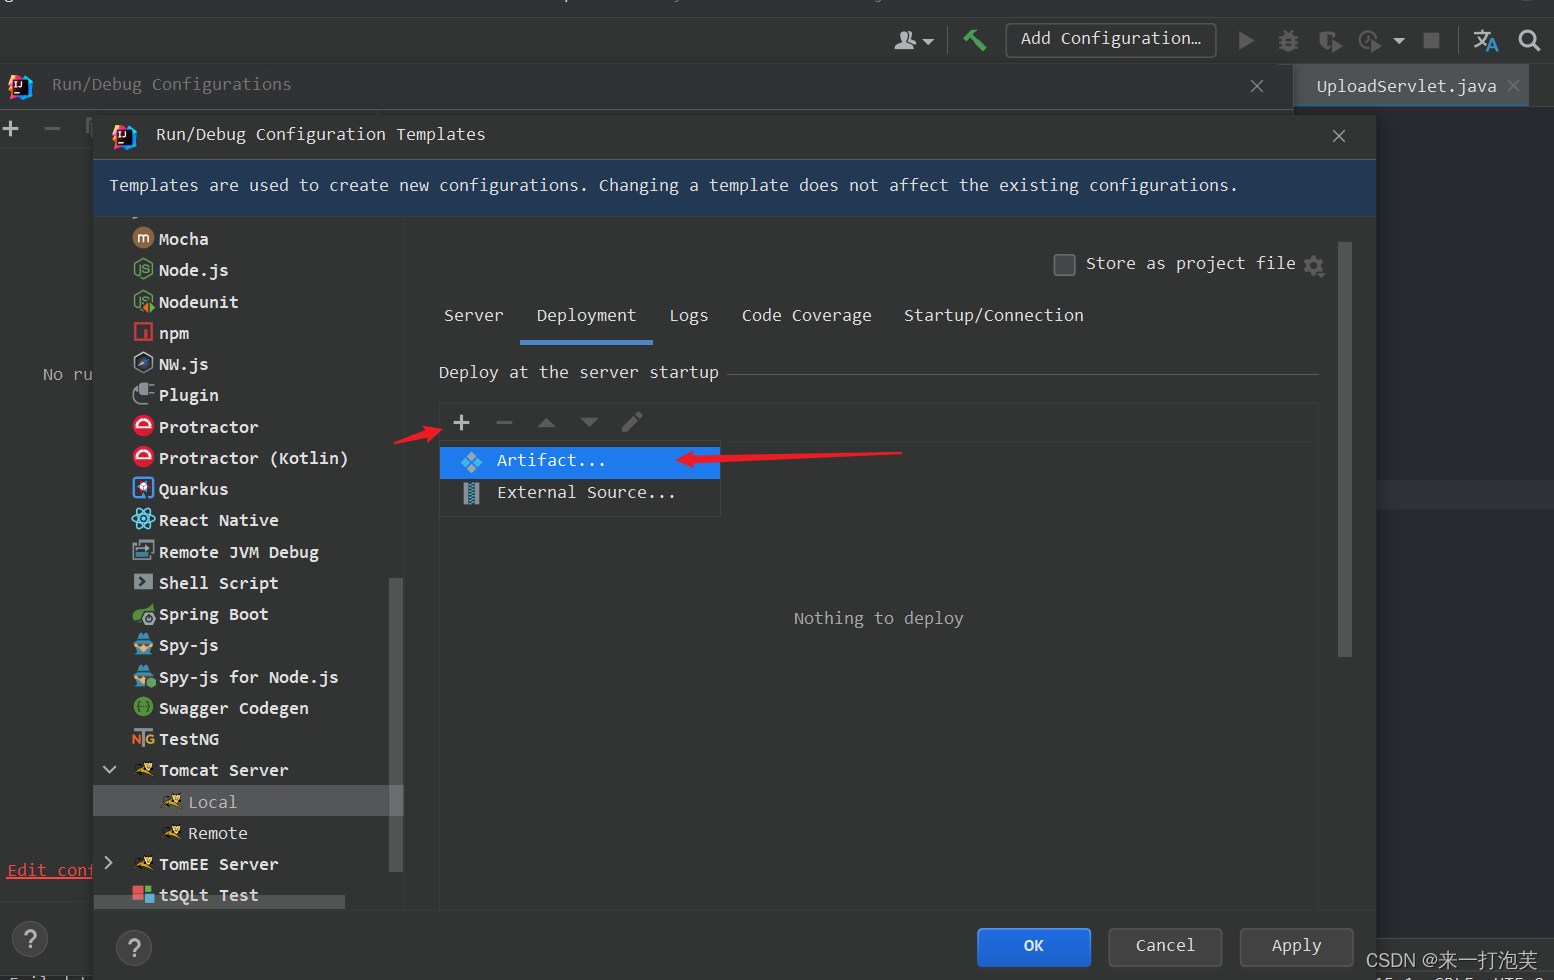Click the Edit configuration templates link

pyautogui.click(x=50, y=870)
